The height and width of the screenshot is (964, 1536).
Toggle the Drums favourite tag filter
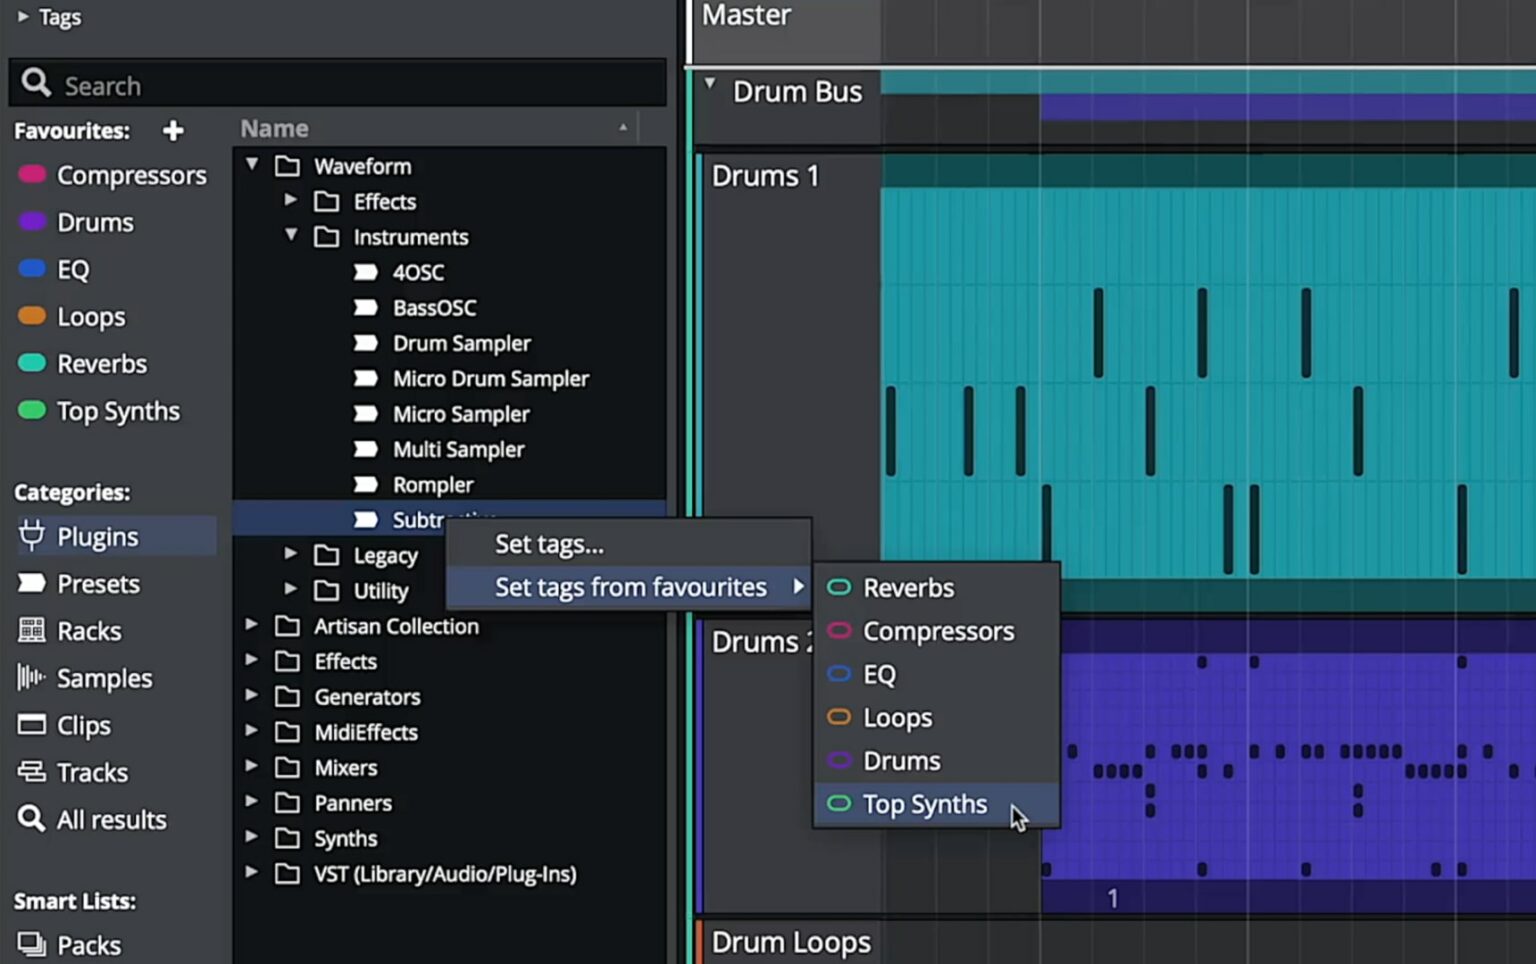click(32, 222)
